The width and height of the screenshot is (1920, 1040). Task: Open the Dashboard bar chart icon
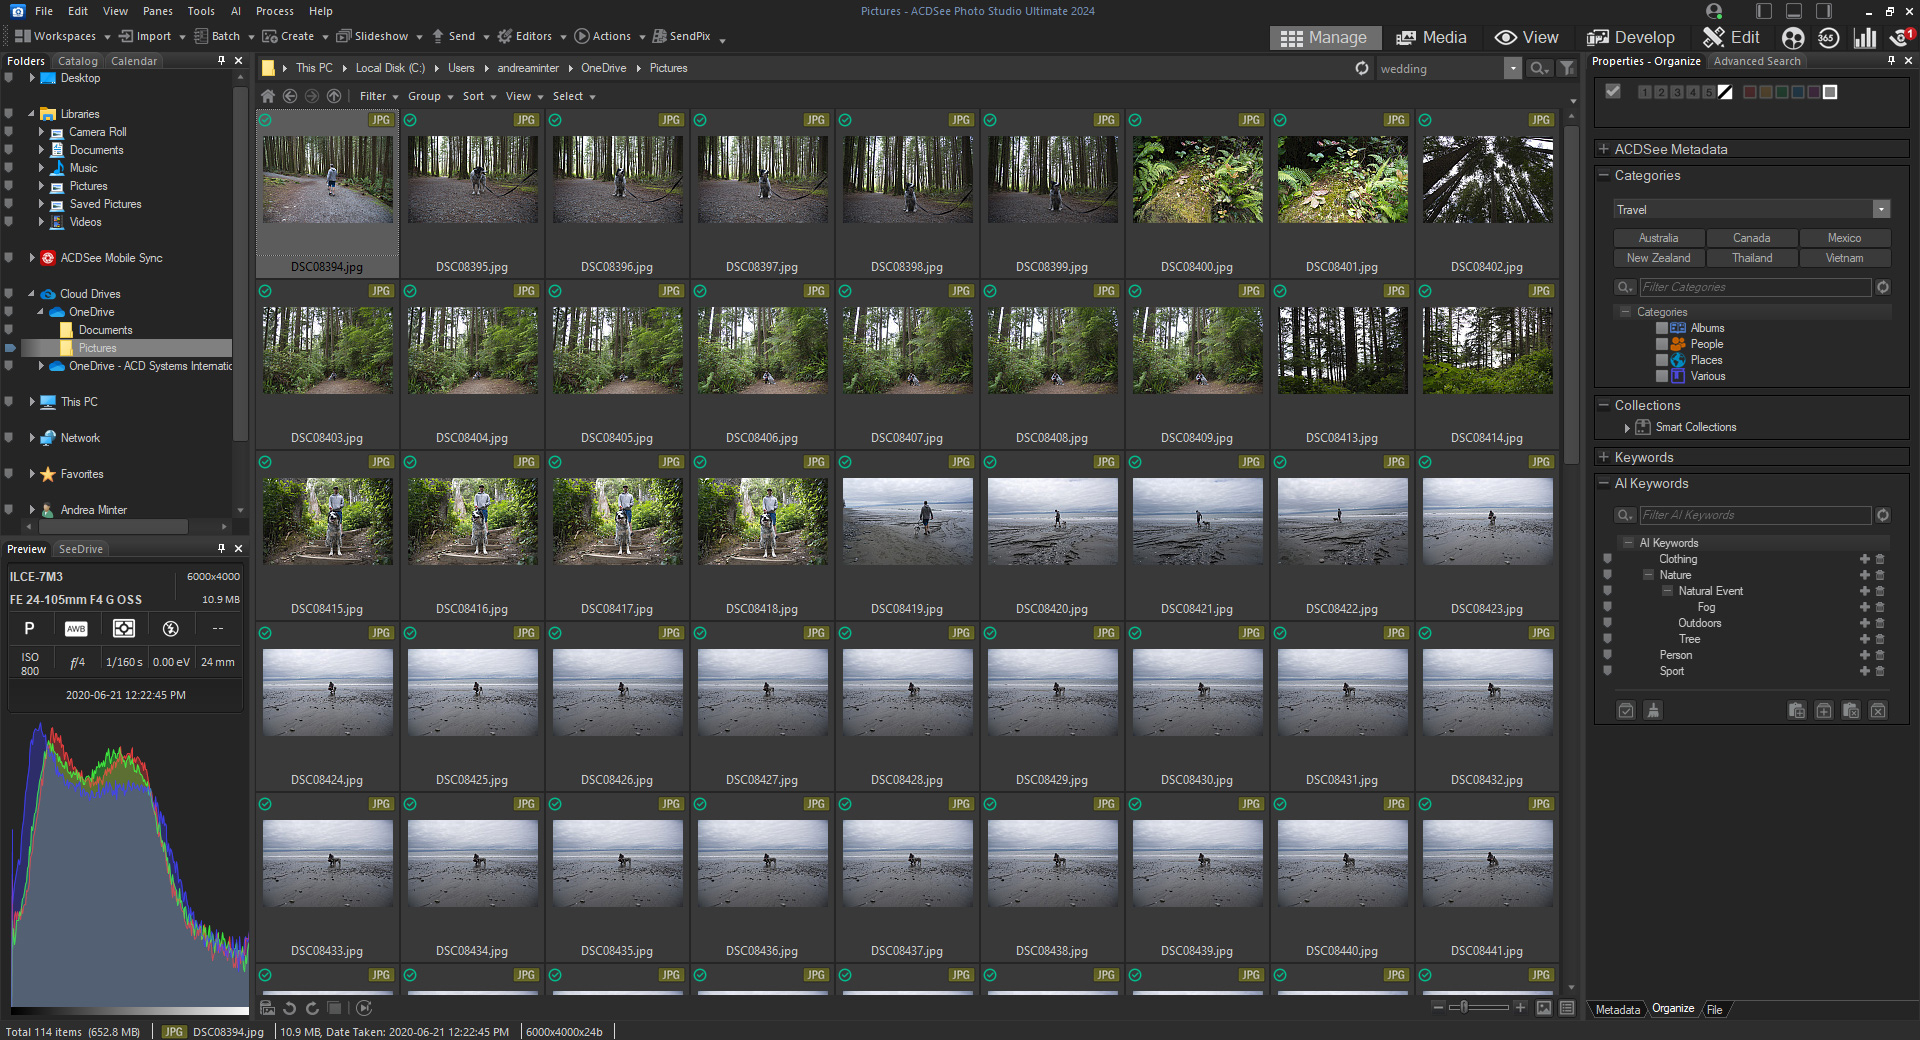pyautogui.click(x=1864, y=38)
